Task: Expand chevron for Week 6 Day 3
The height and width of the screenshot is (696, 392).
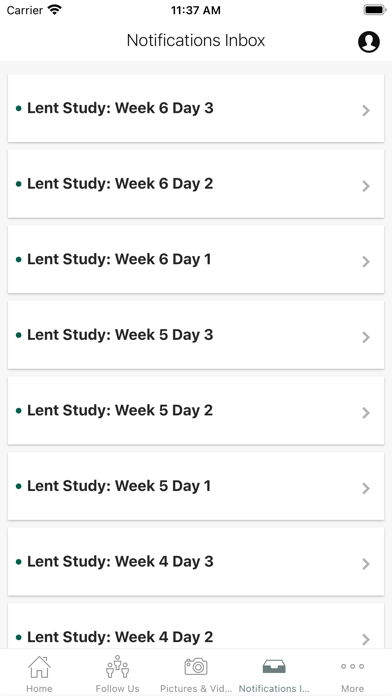Action: pos(366,111)
